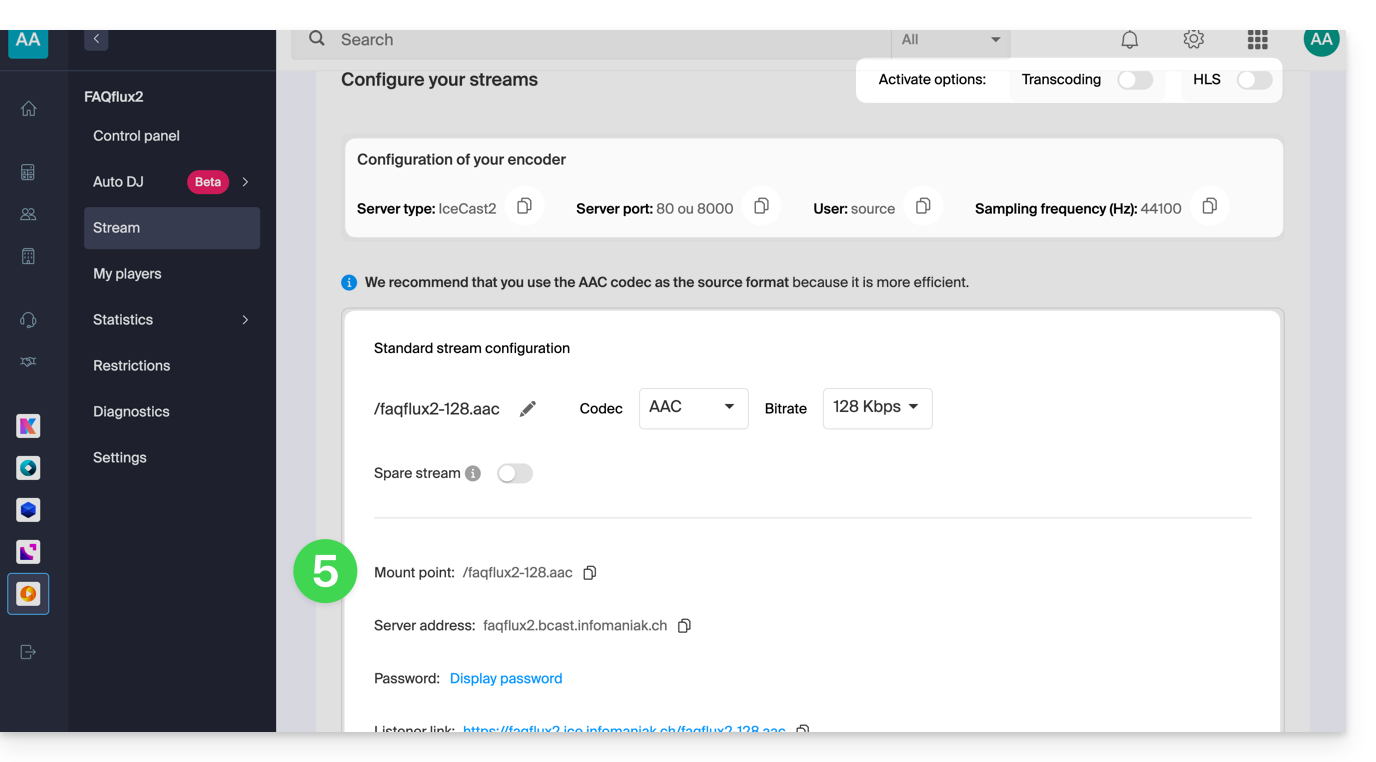The height and width of the screenshot is (762, 1376).
Task: Open notifications bell
Action: (x=1129, y=40)
